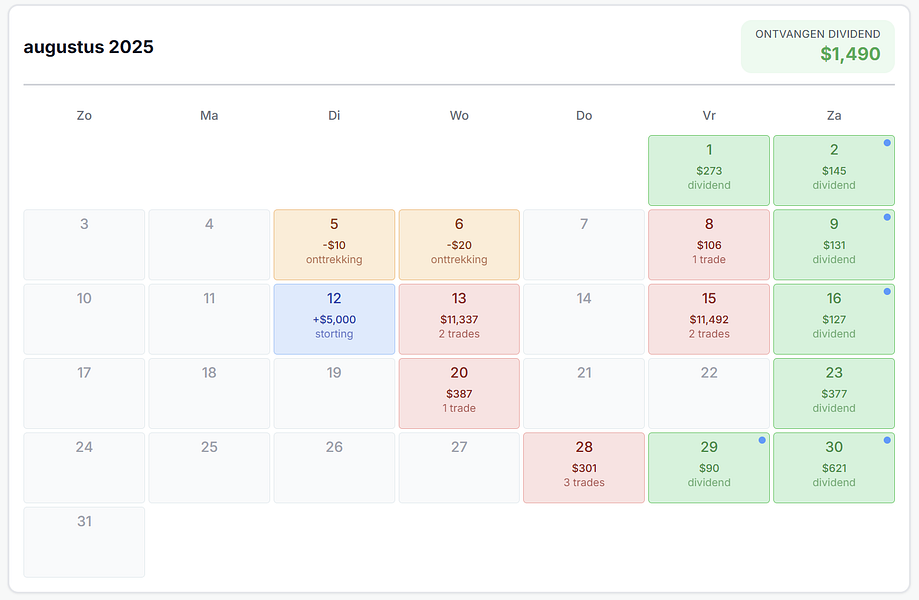Click the blue dot indicator on August 2
This screenshot has width=919, height=600.
click(x=887, y=143)
